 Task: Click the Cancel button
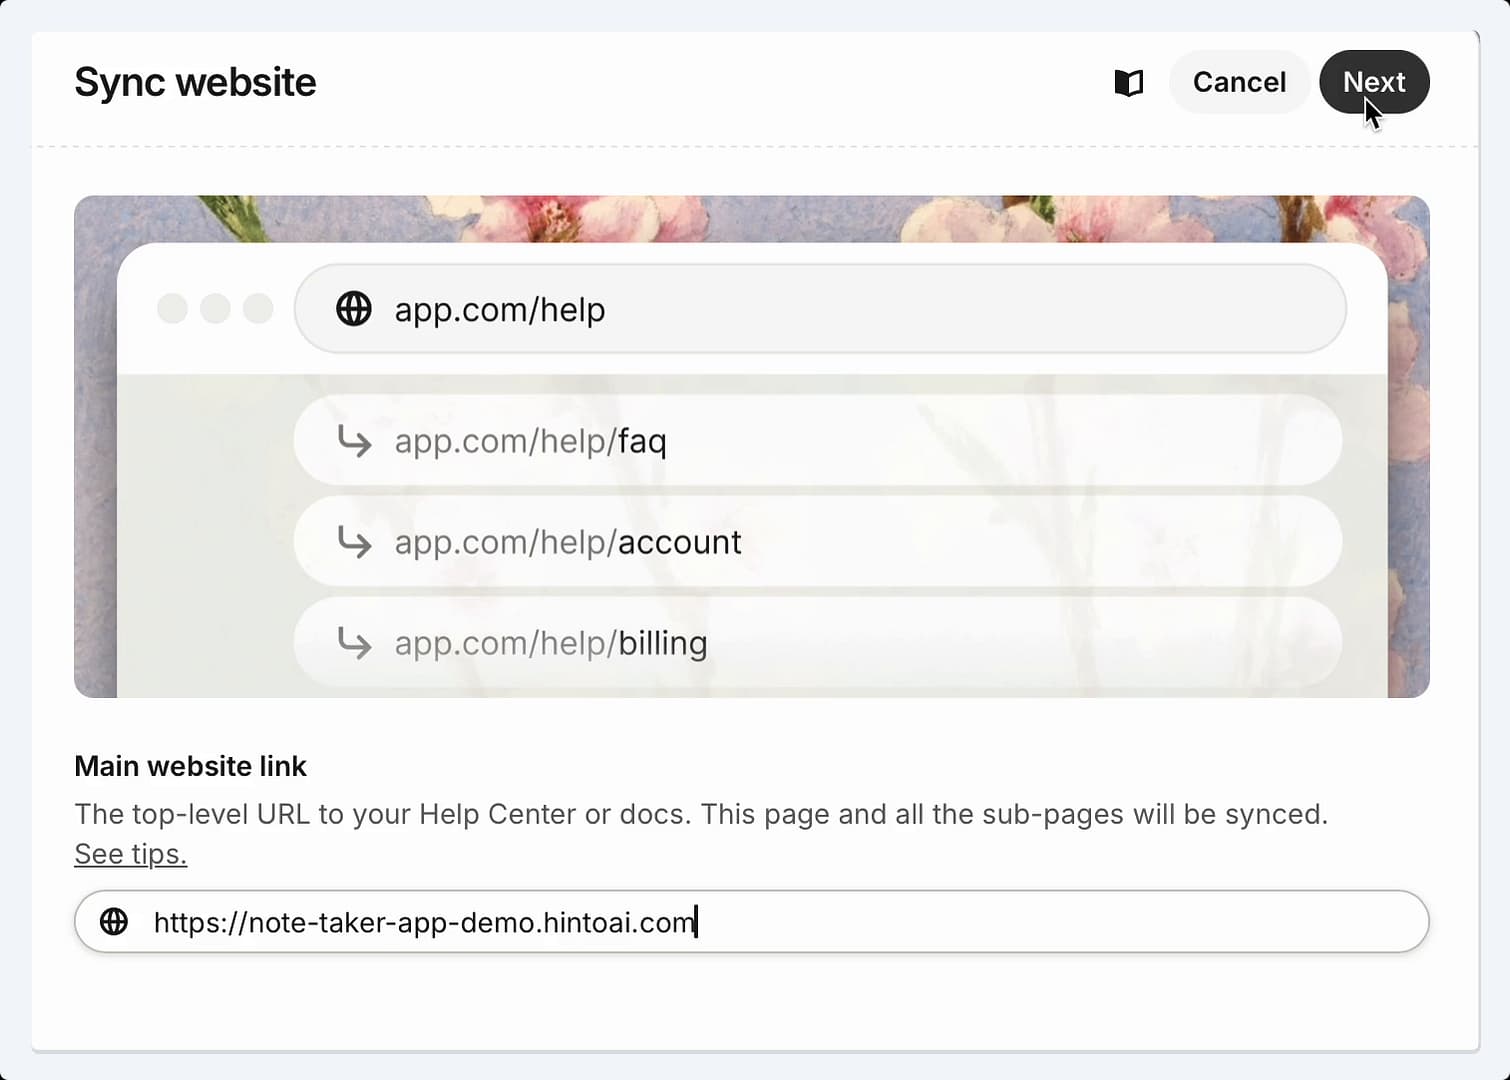(x=1239, y=82)
